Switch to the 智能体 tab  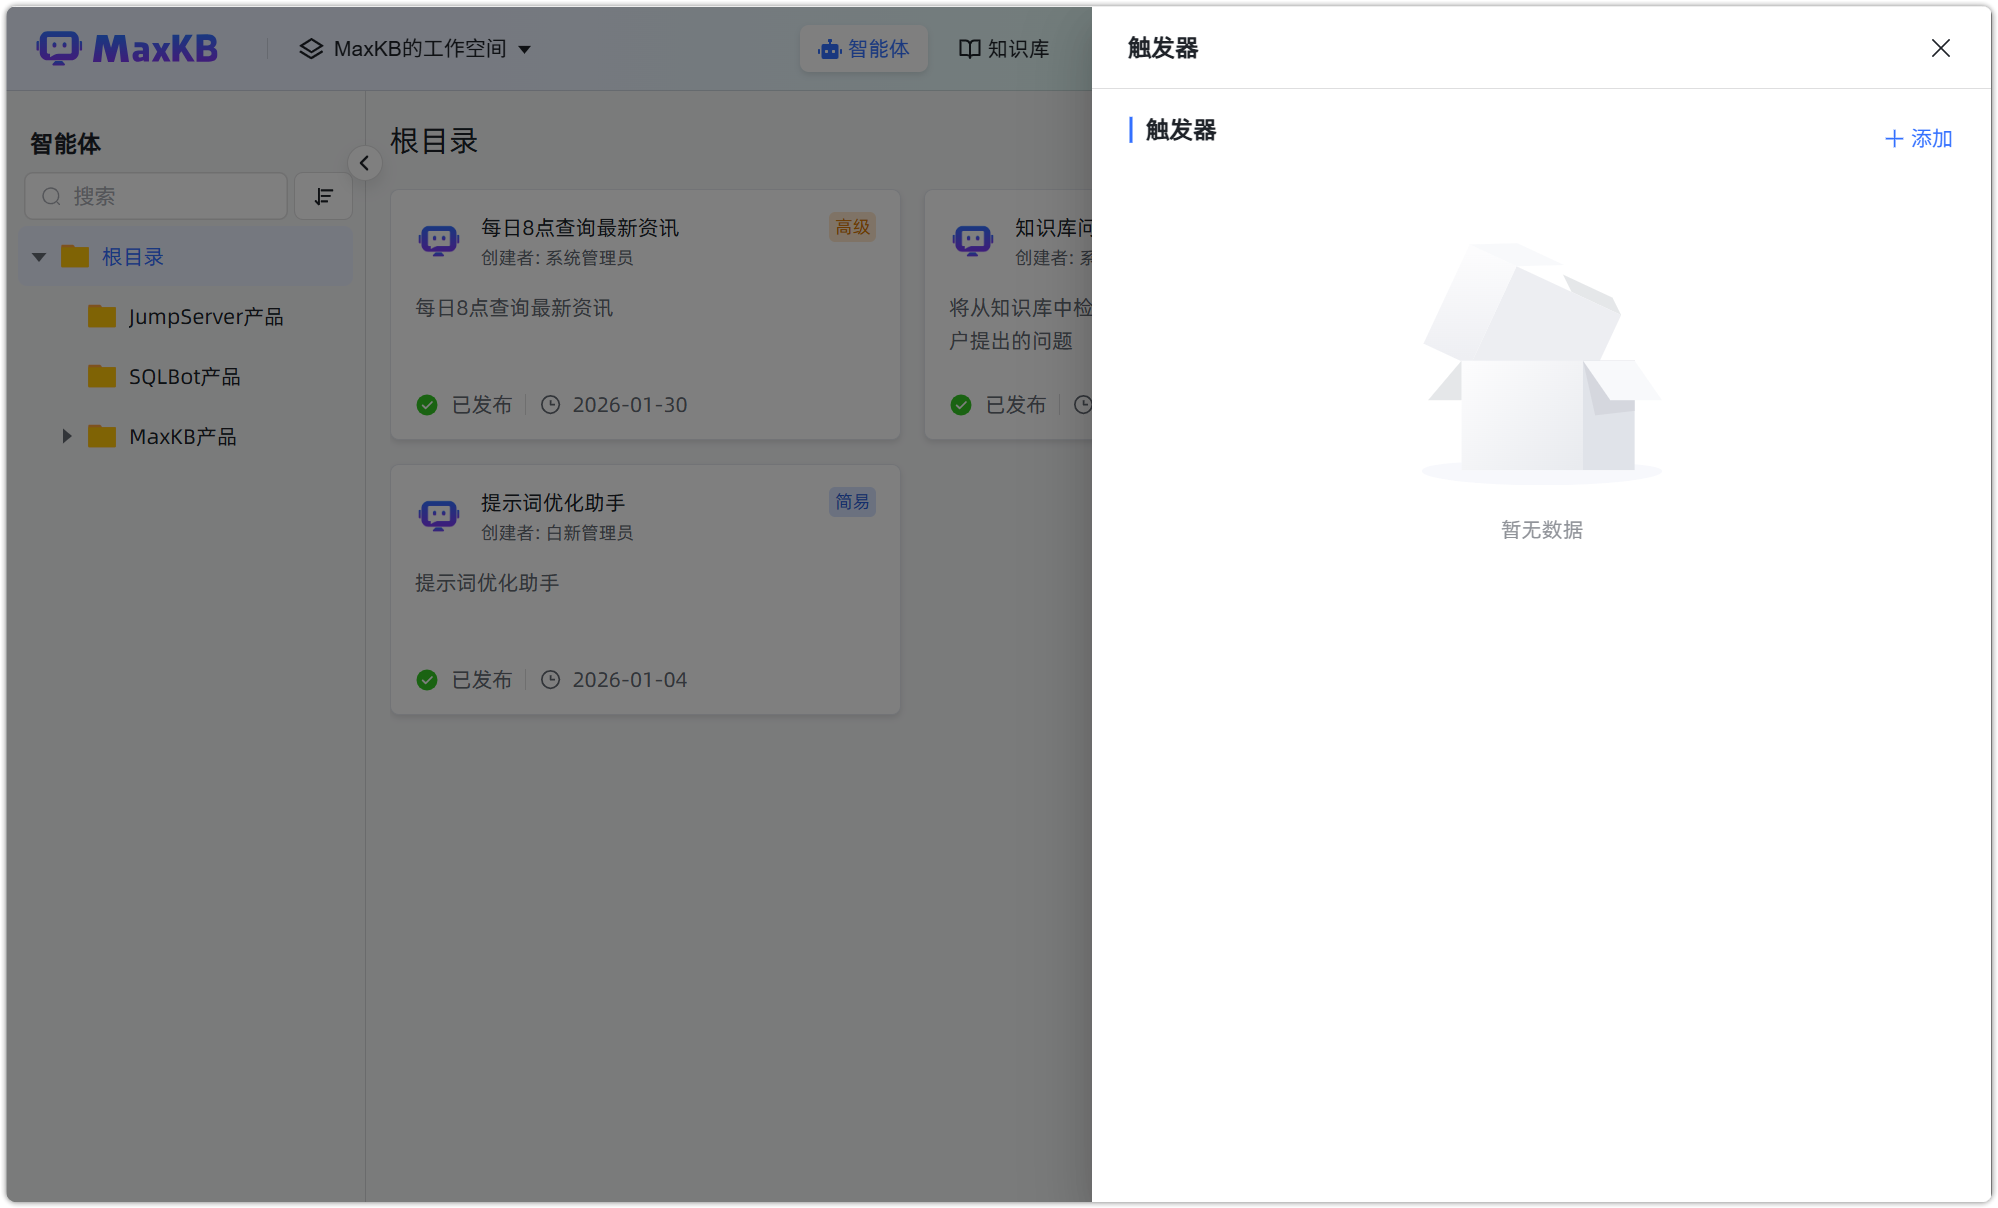863,48
